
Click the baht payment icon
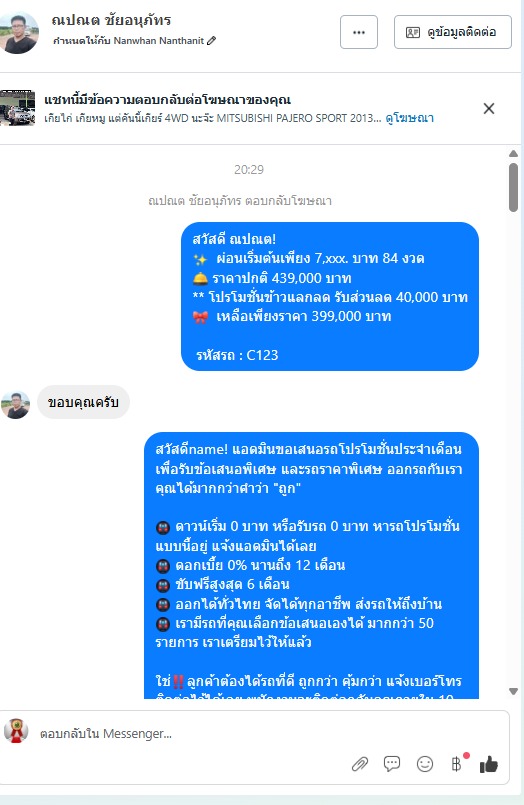tap(456, 764)
